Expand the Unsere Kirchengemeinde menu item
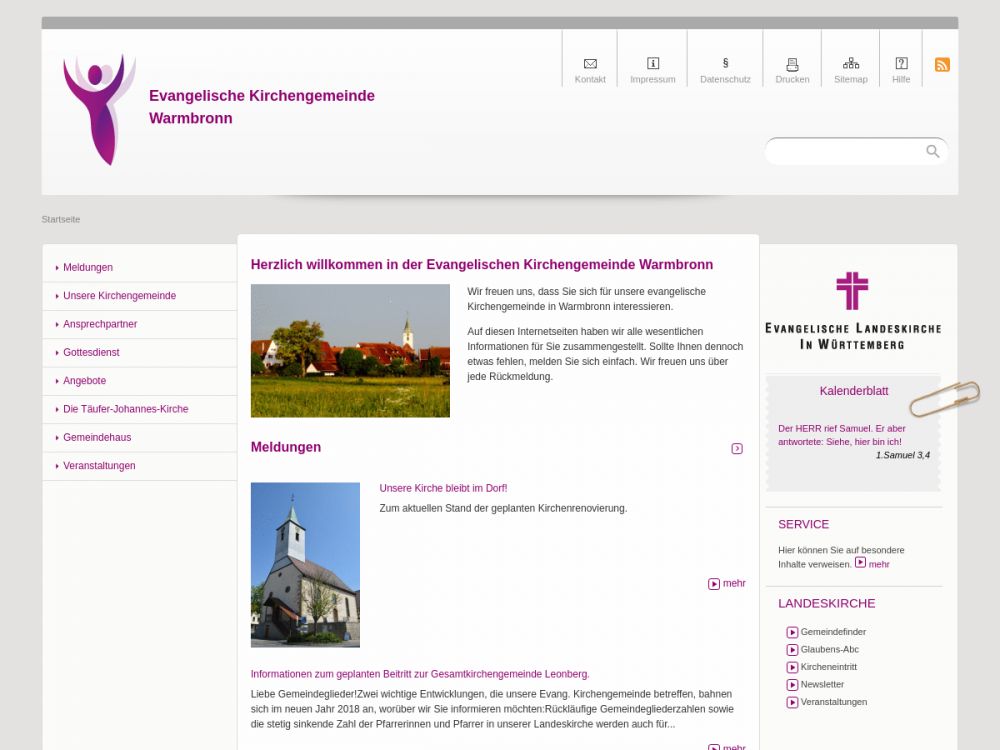This screenshot has height=750, width=1000. [119, 296]
